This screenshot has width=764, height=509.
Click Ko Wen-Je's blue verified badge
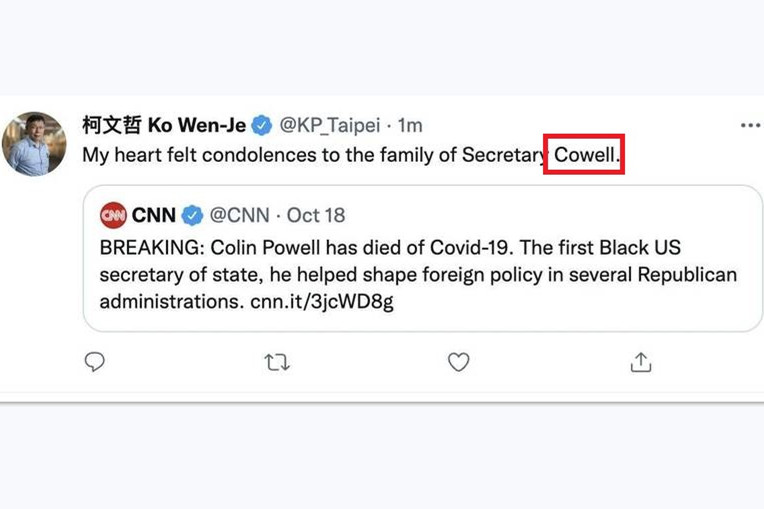[x=261, y=126]
